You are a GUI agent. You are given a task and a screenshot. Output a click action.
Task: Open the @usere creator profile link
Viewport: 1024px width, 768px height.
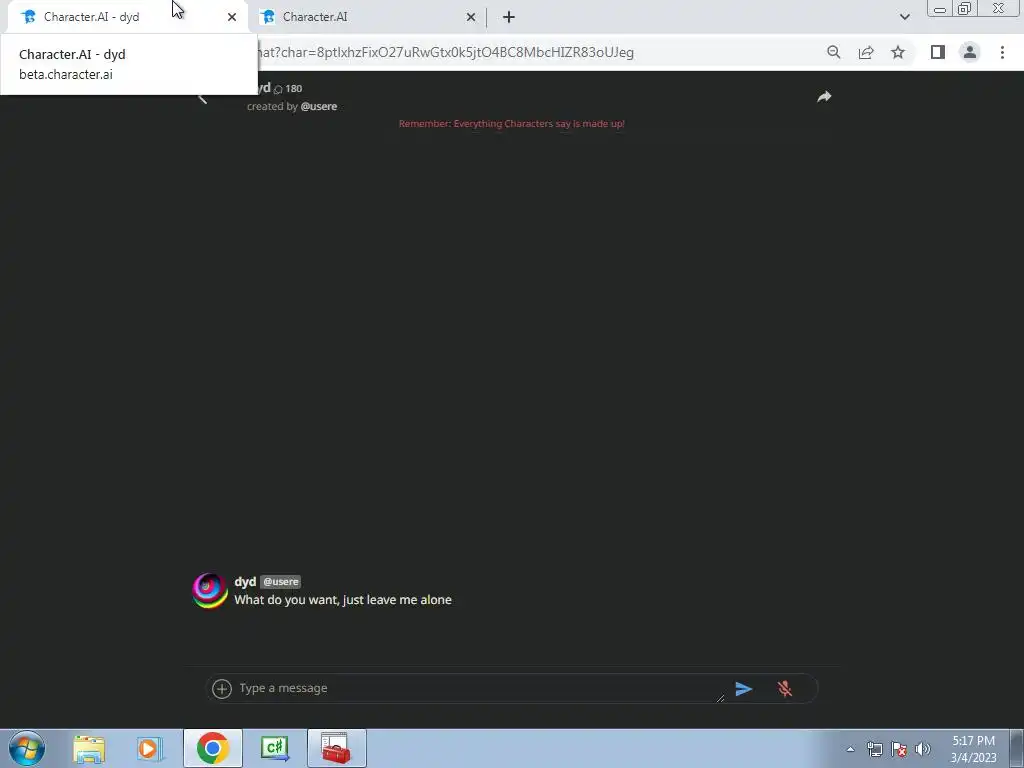[x=319, y=106]
